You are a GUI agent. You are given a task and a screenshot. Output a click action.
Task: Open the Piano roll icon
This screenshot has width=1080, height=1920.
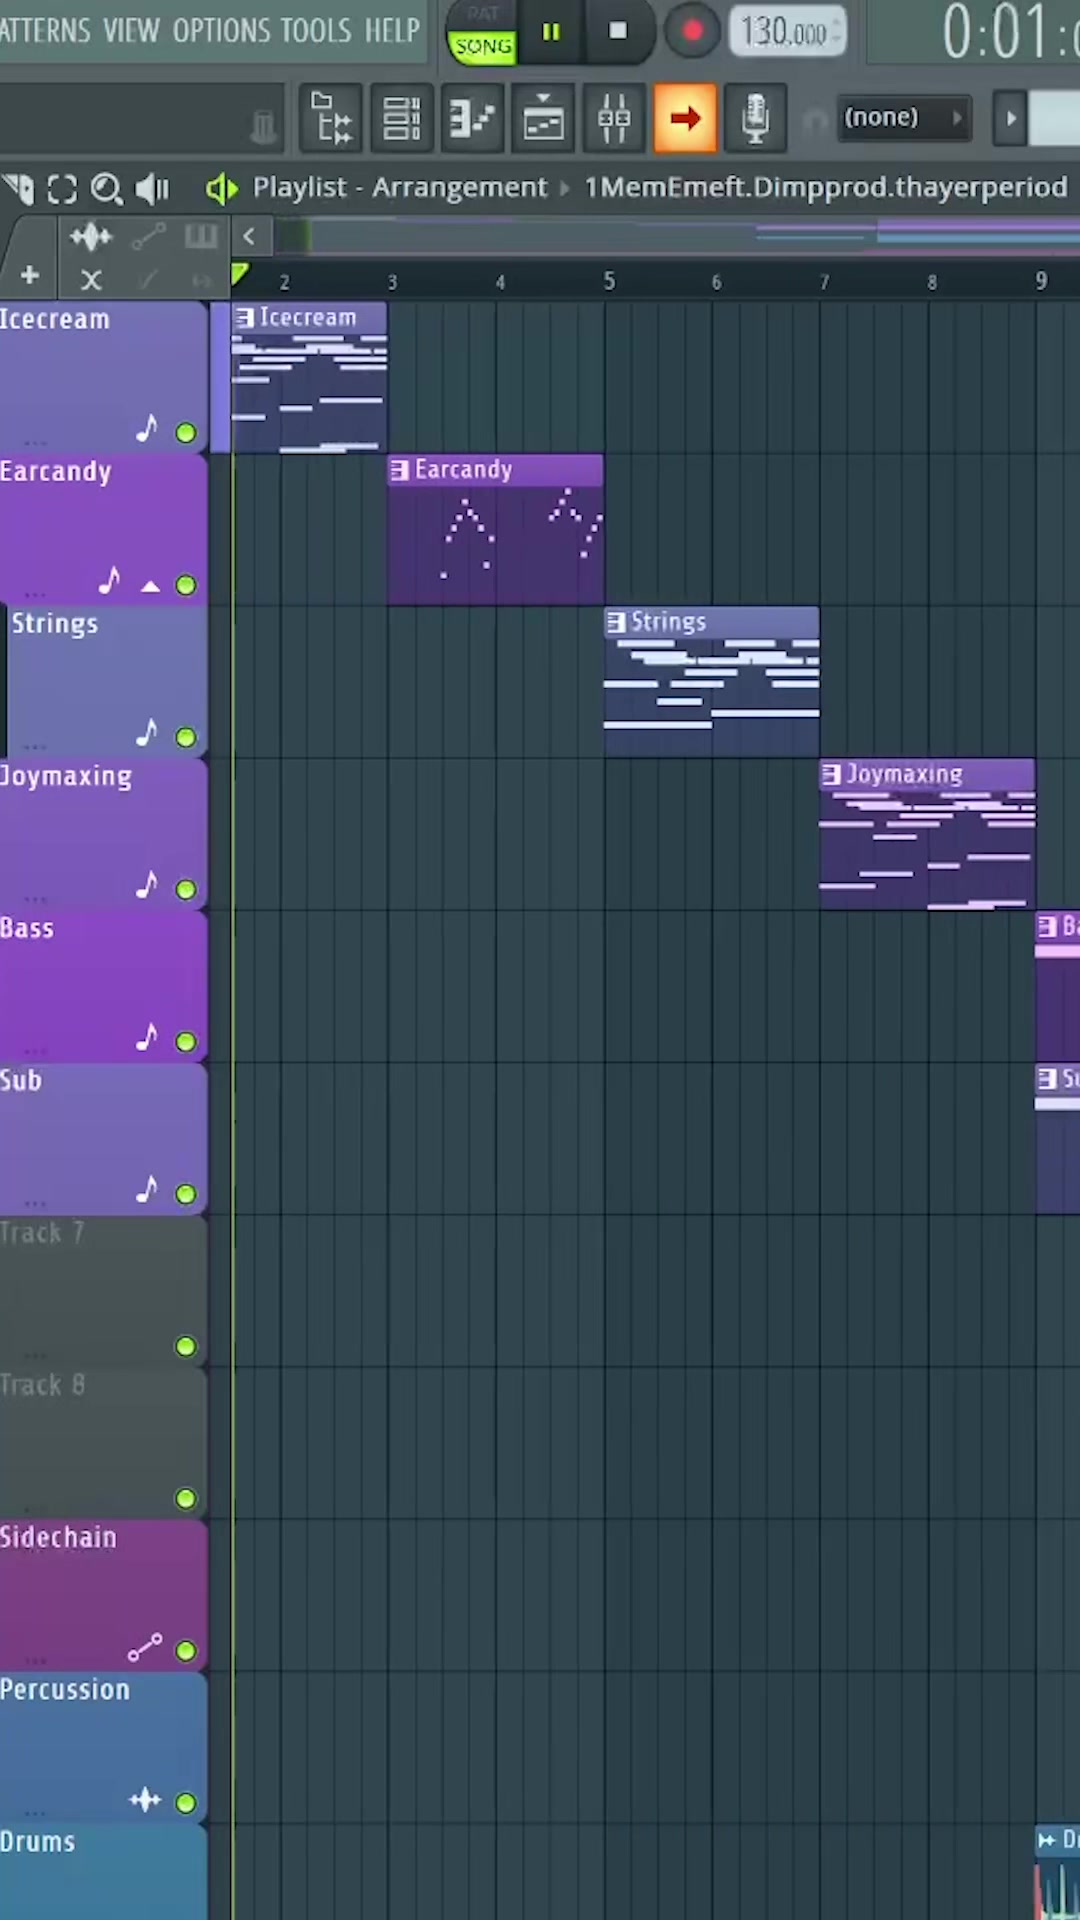coord(472,118)
